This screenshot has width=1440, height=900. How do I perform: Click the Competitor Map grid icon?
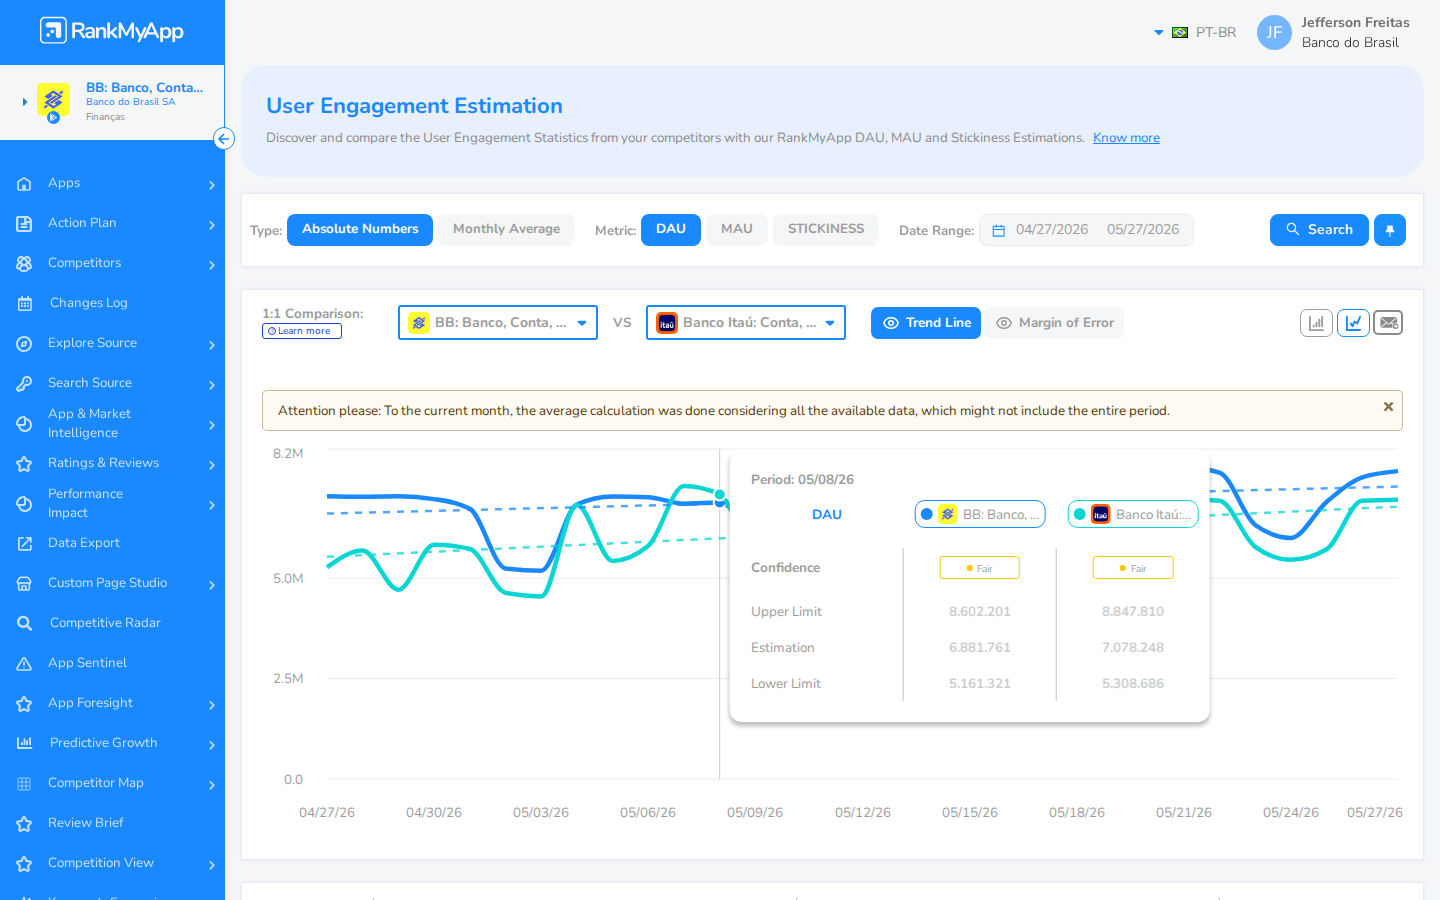click(x=24, y=784)
